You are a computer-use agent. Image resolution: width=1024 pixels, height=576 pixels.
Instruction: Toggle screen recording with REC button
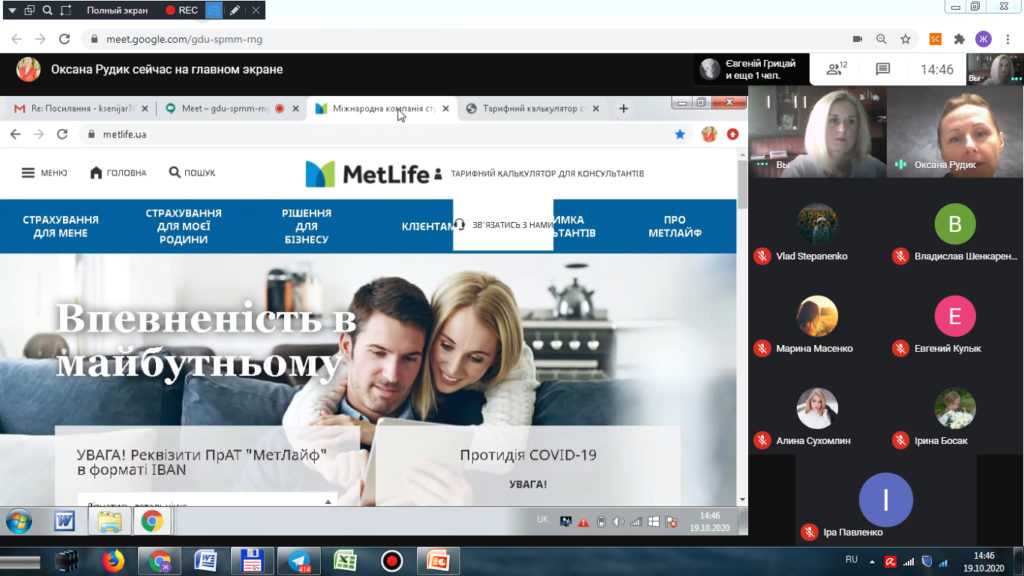pyautogui.click(x=182, y=10)
